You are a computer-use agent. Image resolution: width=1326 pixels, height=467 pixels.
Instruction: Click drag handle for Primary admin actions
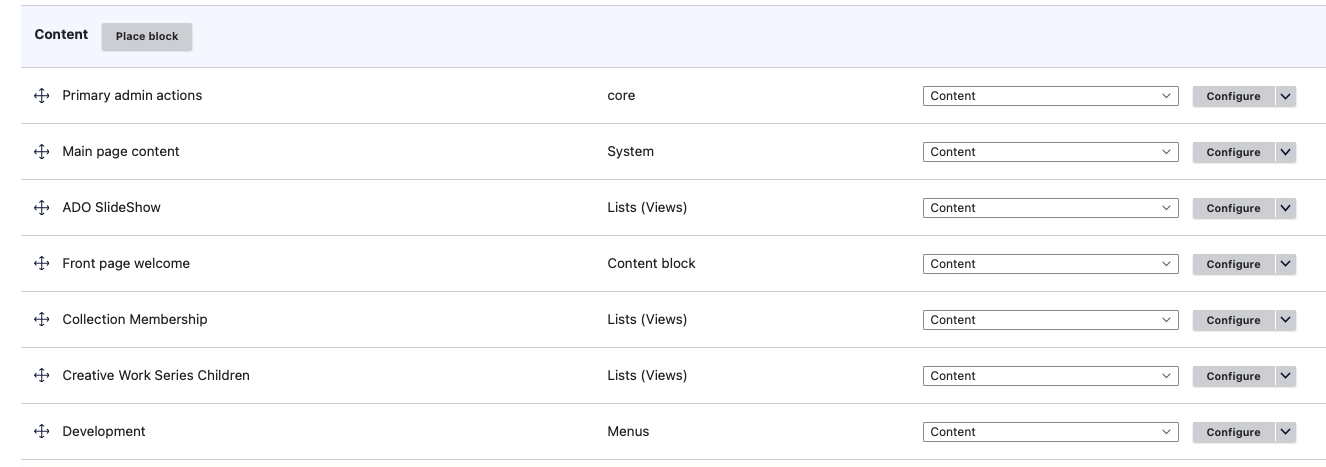point(41,96)
